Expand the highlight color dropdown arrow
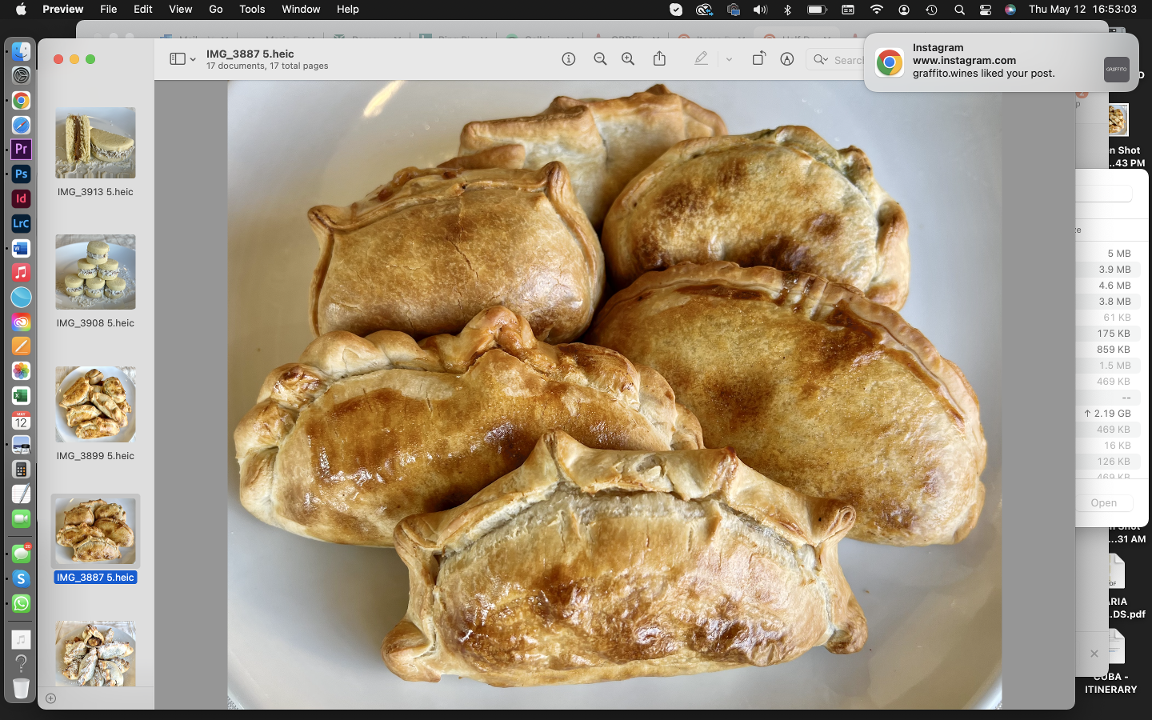Viewport: 1152px width, 720px height. (729, 60)
